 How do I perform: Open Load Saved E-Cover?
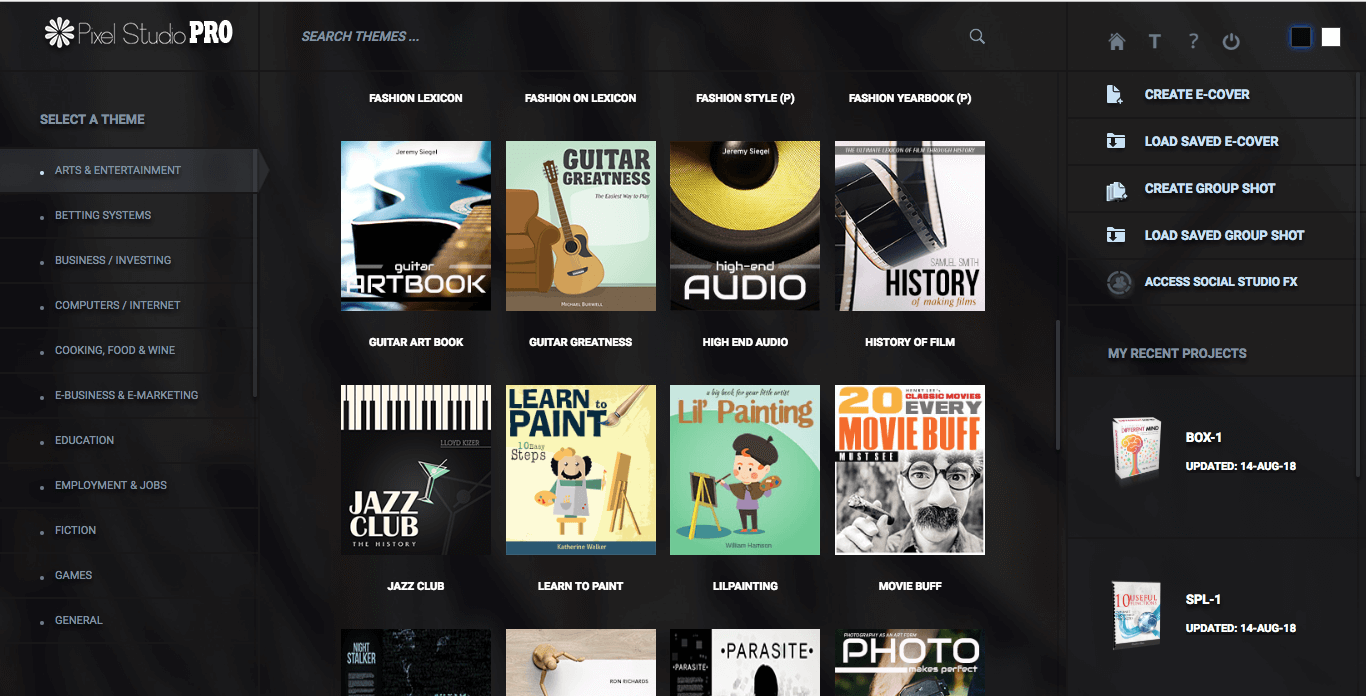tap(1211, 141)
